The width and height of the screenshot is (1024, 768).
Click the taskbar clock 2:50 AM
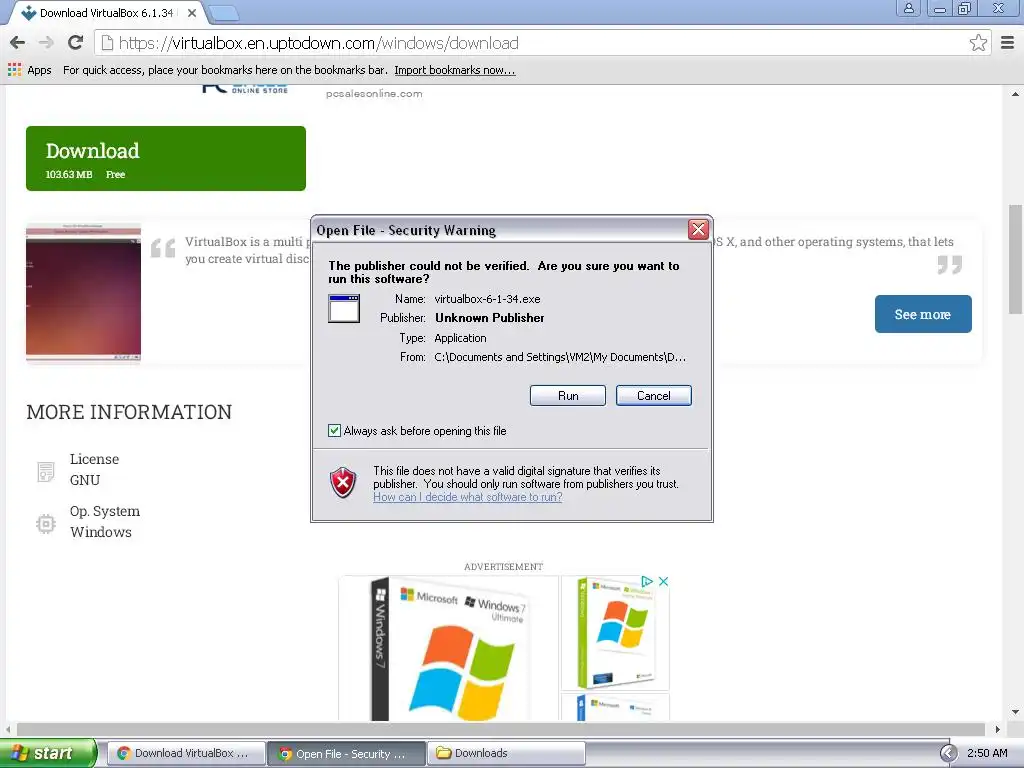click(987, 753)
